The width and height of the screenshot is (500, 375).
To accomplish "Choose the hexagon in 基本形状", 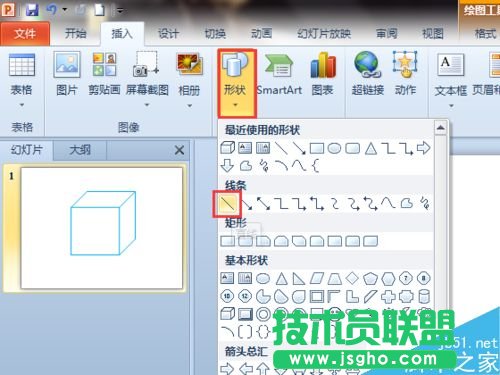I will (388, 278).
